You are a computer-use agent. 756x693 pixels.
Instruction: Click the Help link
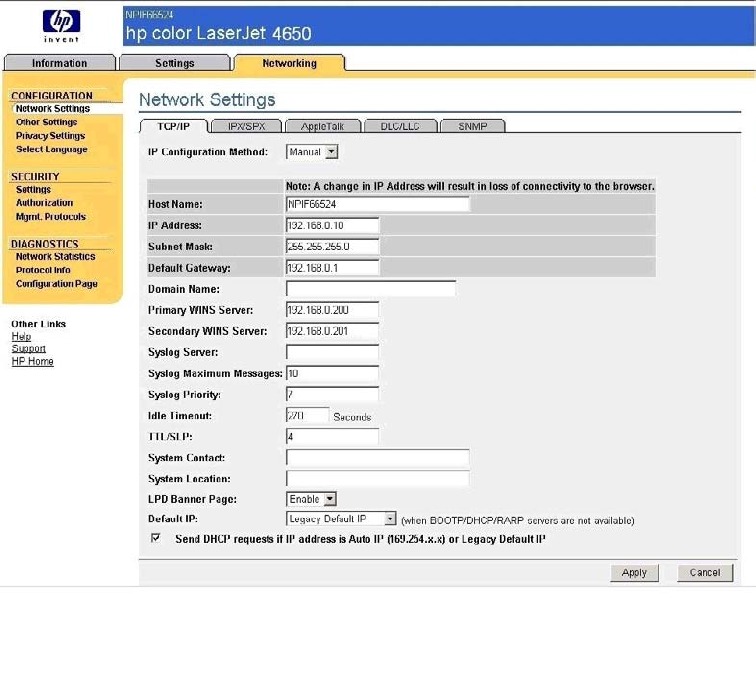pyautogui.click(x=21, y=336)
